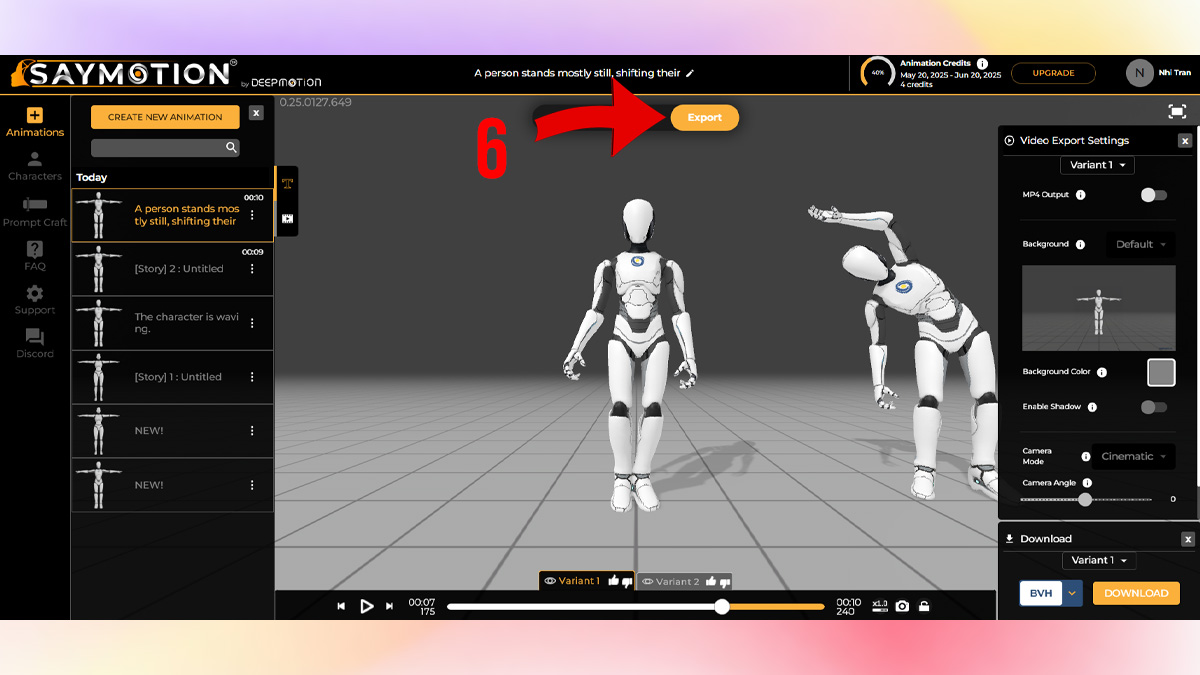Screen dimensions: 1200x675
Task: Click the Enable Shadow info icon
Action: click(x=1092, y=407)
